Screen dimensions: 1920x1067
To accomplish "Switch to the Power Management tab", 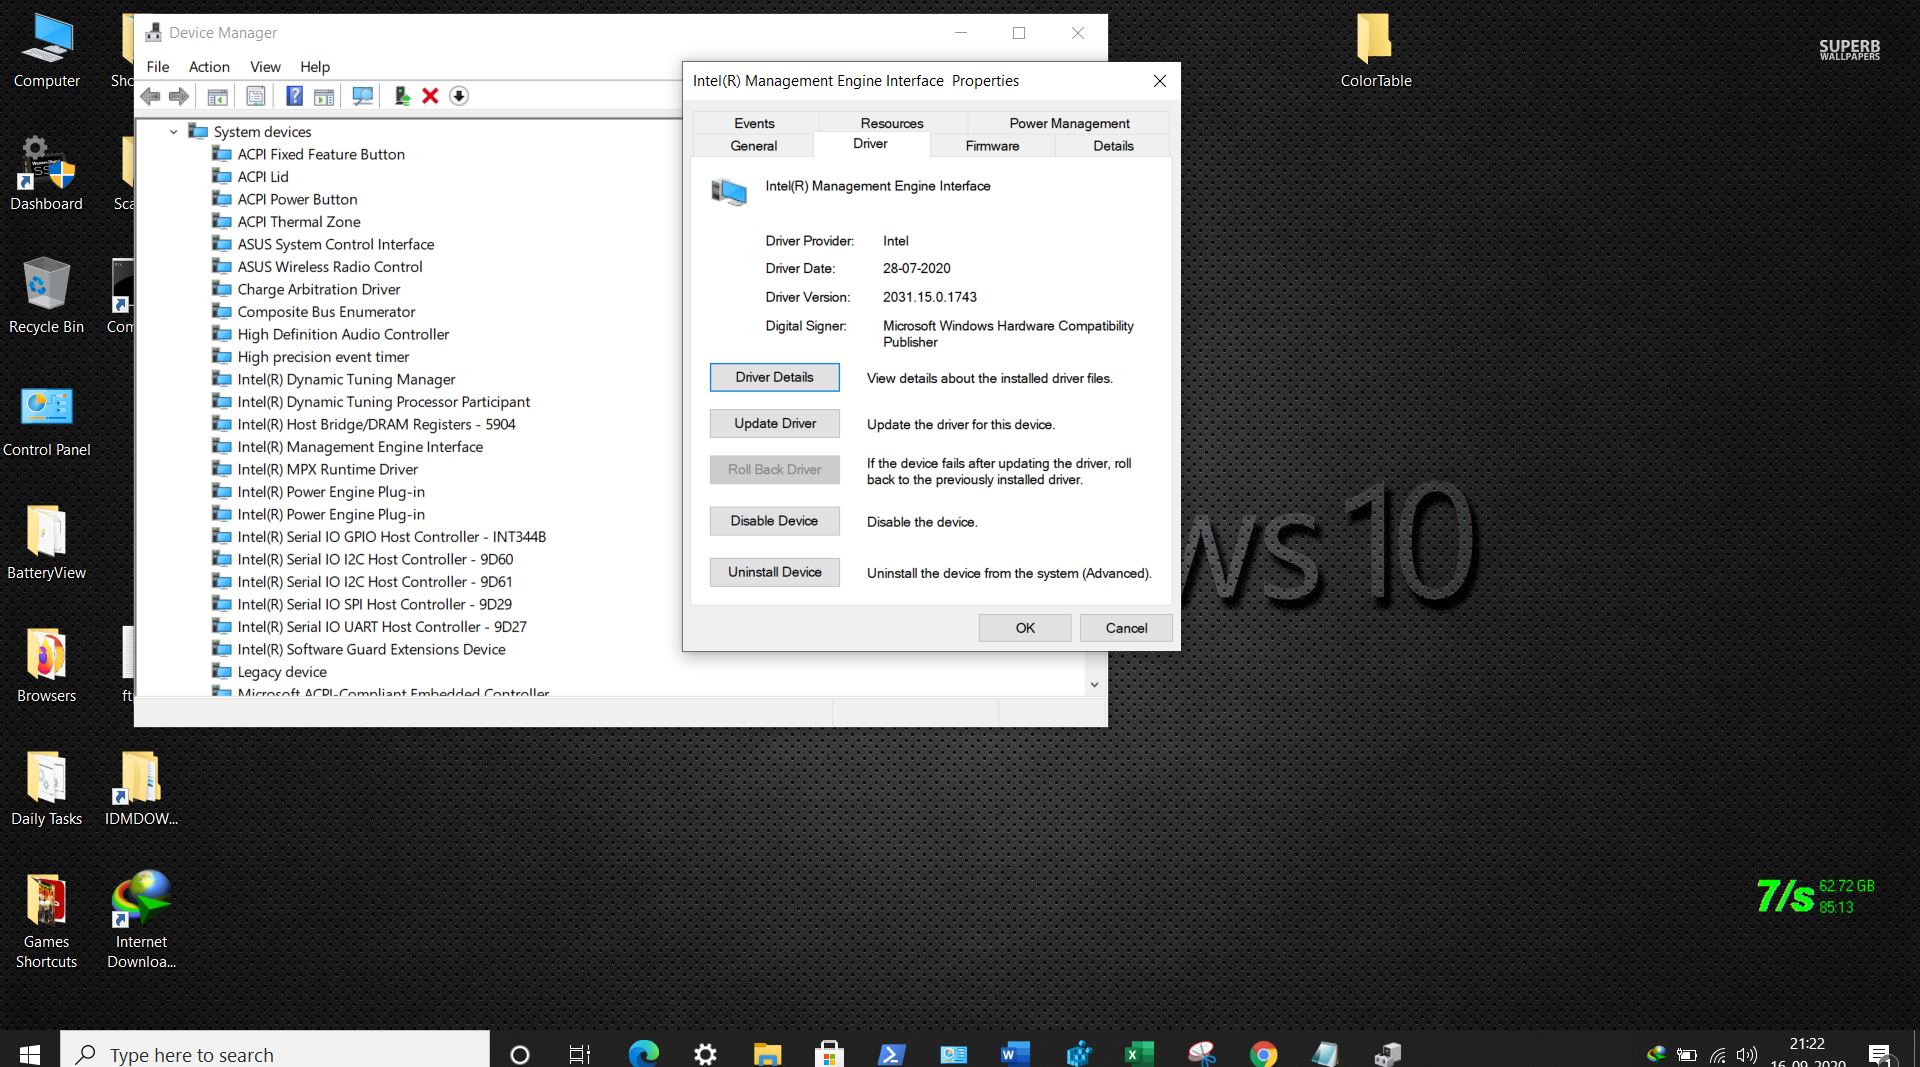I will point(1069,123).
